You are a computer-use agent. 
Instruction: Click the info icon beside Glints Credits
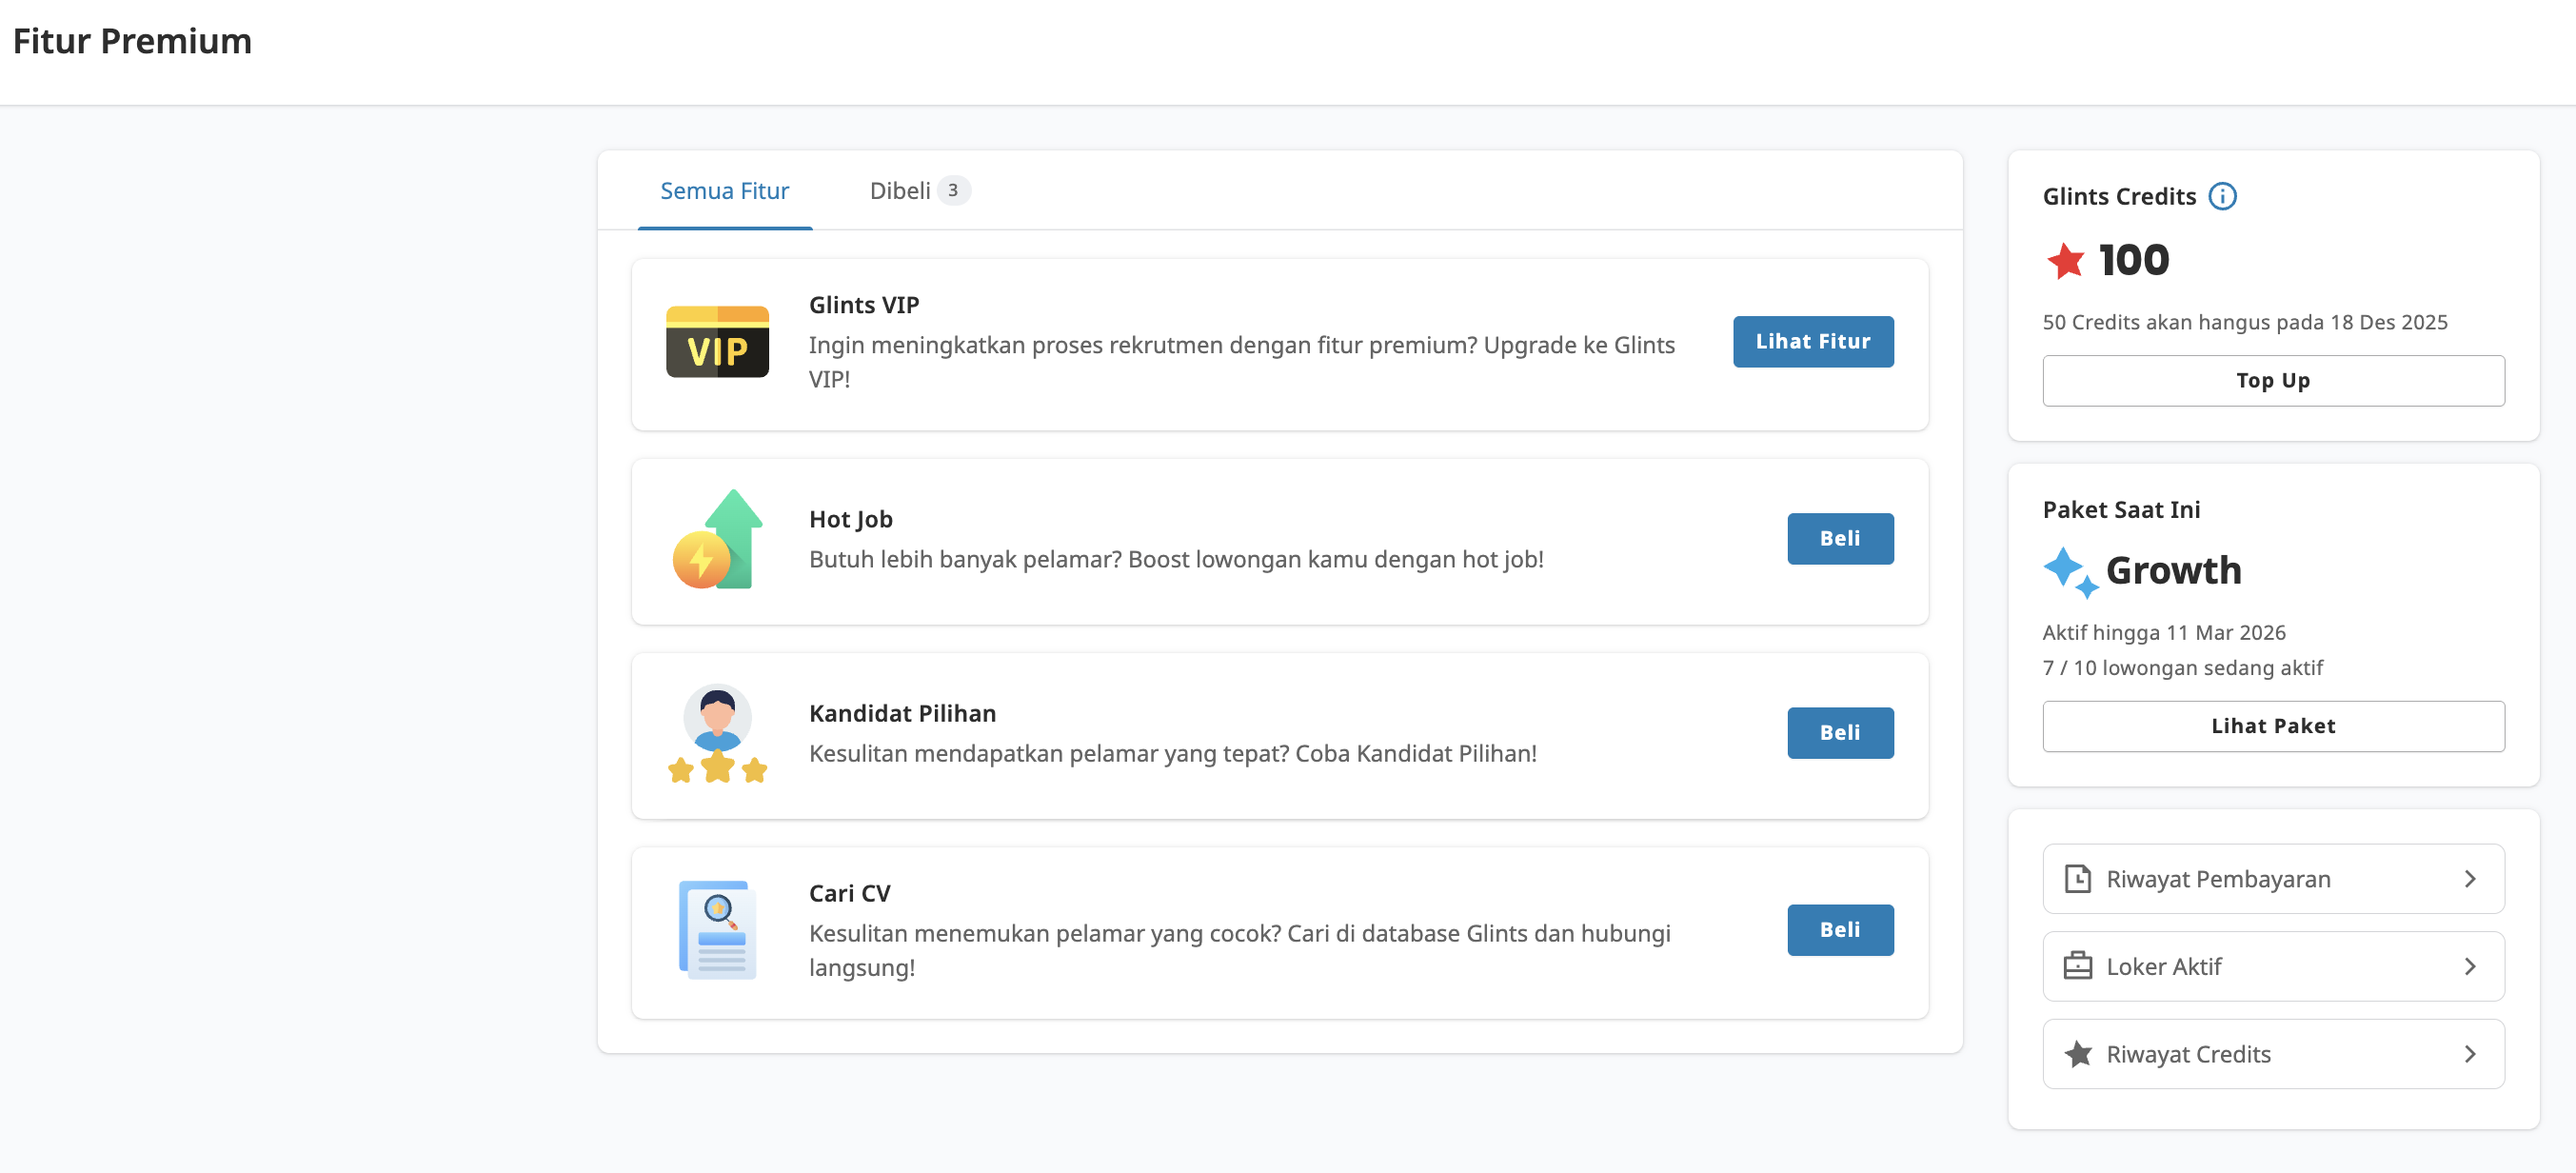2222,196
